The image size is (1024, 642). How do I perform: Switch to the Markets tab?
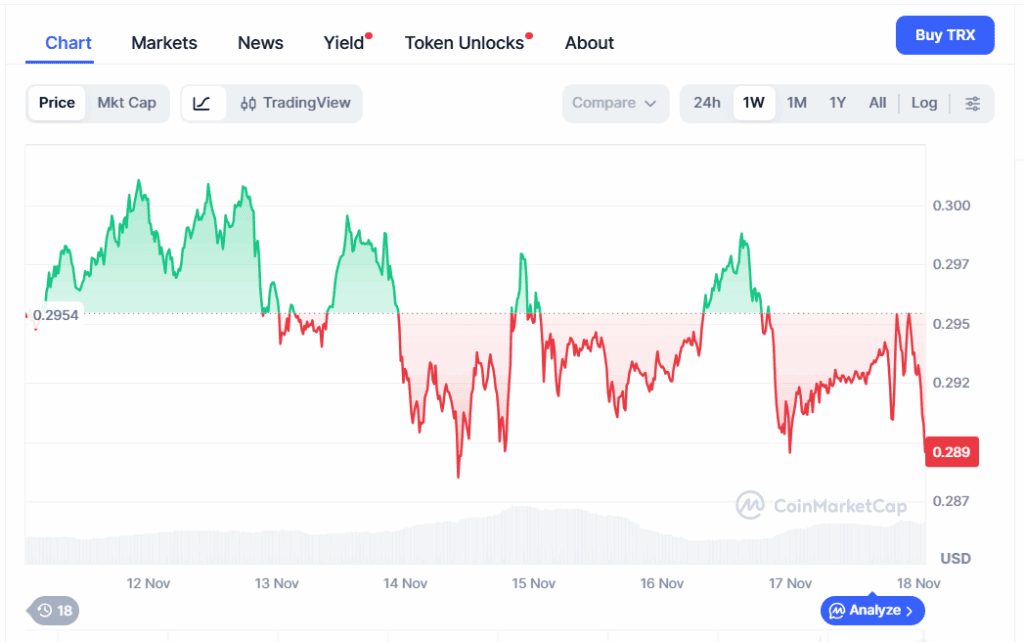164,43
